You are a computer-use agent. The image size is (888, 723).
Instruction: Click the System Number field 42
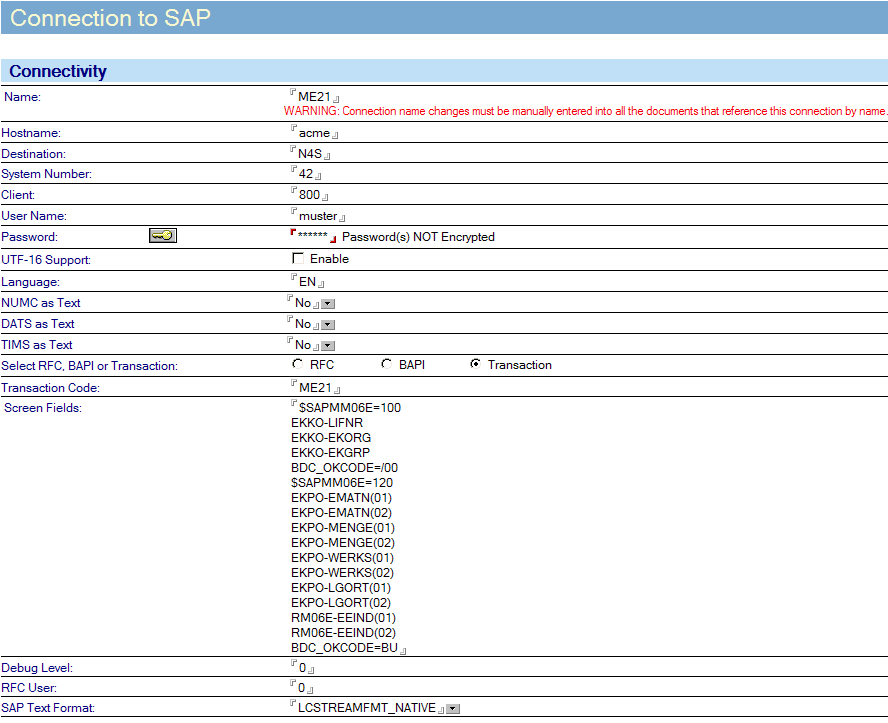306,174
